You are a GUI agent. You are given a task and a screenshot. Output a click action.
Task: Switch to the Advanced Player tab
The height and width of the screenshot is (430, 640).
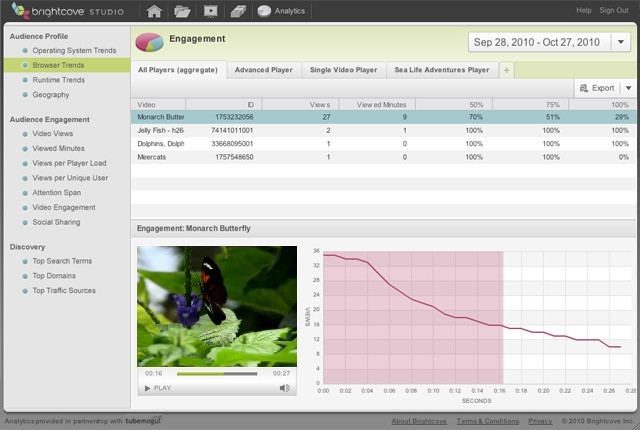pyautogui.click(x=264, y=70)
